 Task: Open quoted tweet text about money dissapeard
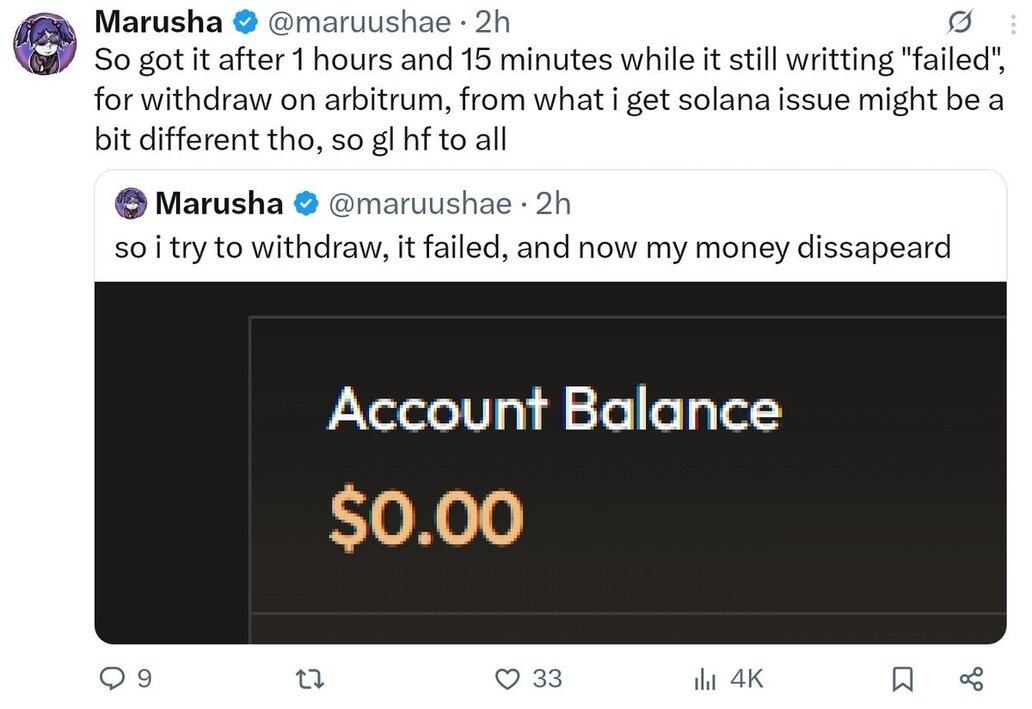click(x=532, y=248)
